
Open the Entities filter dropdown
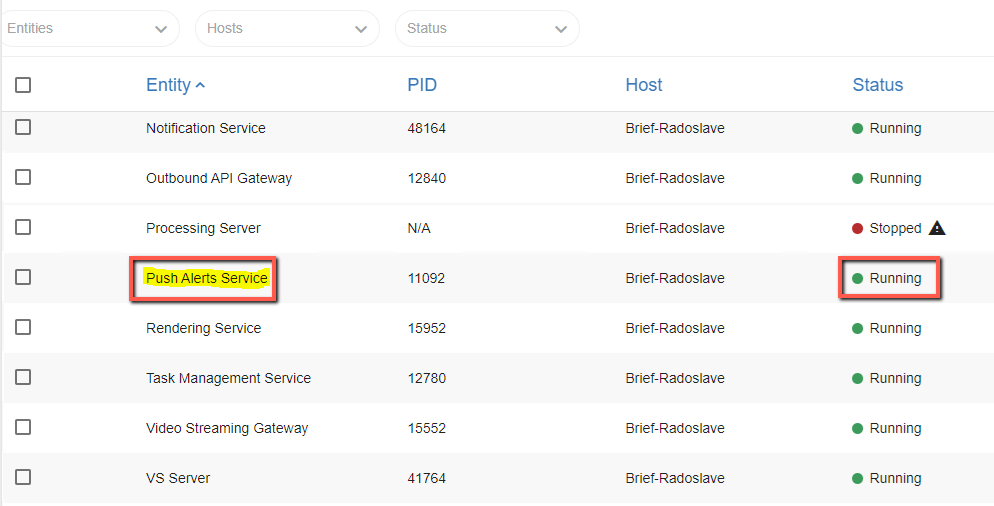(x=90, y=29)
